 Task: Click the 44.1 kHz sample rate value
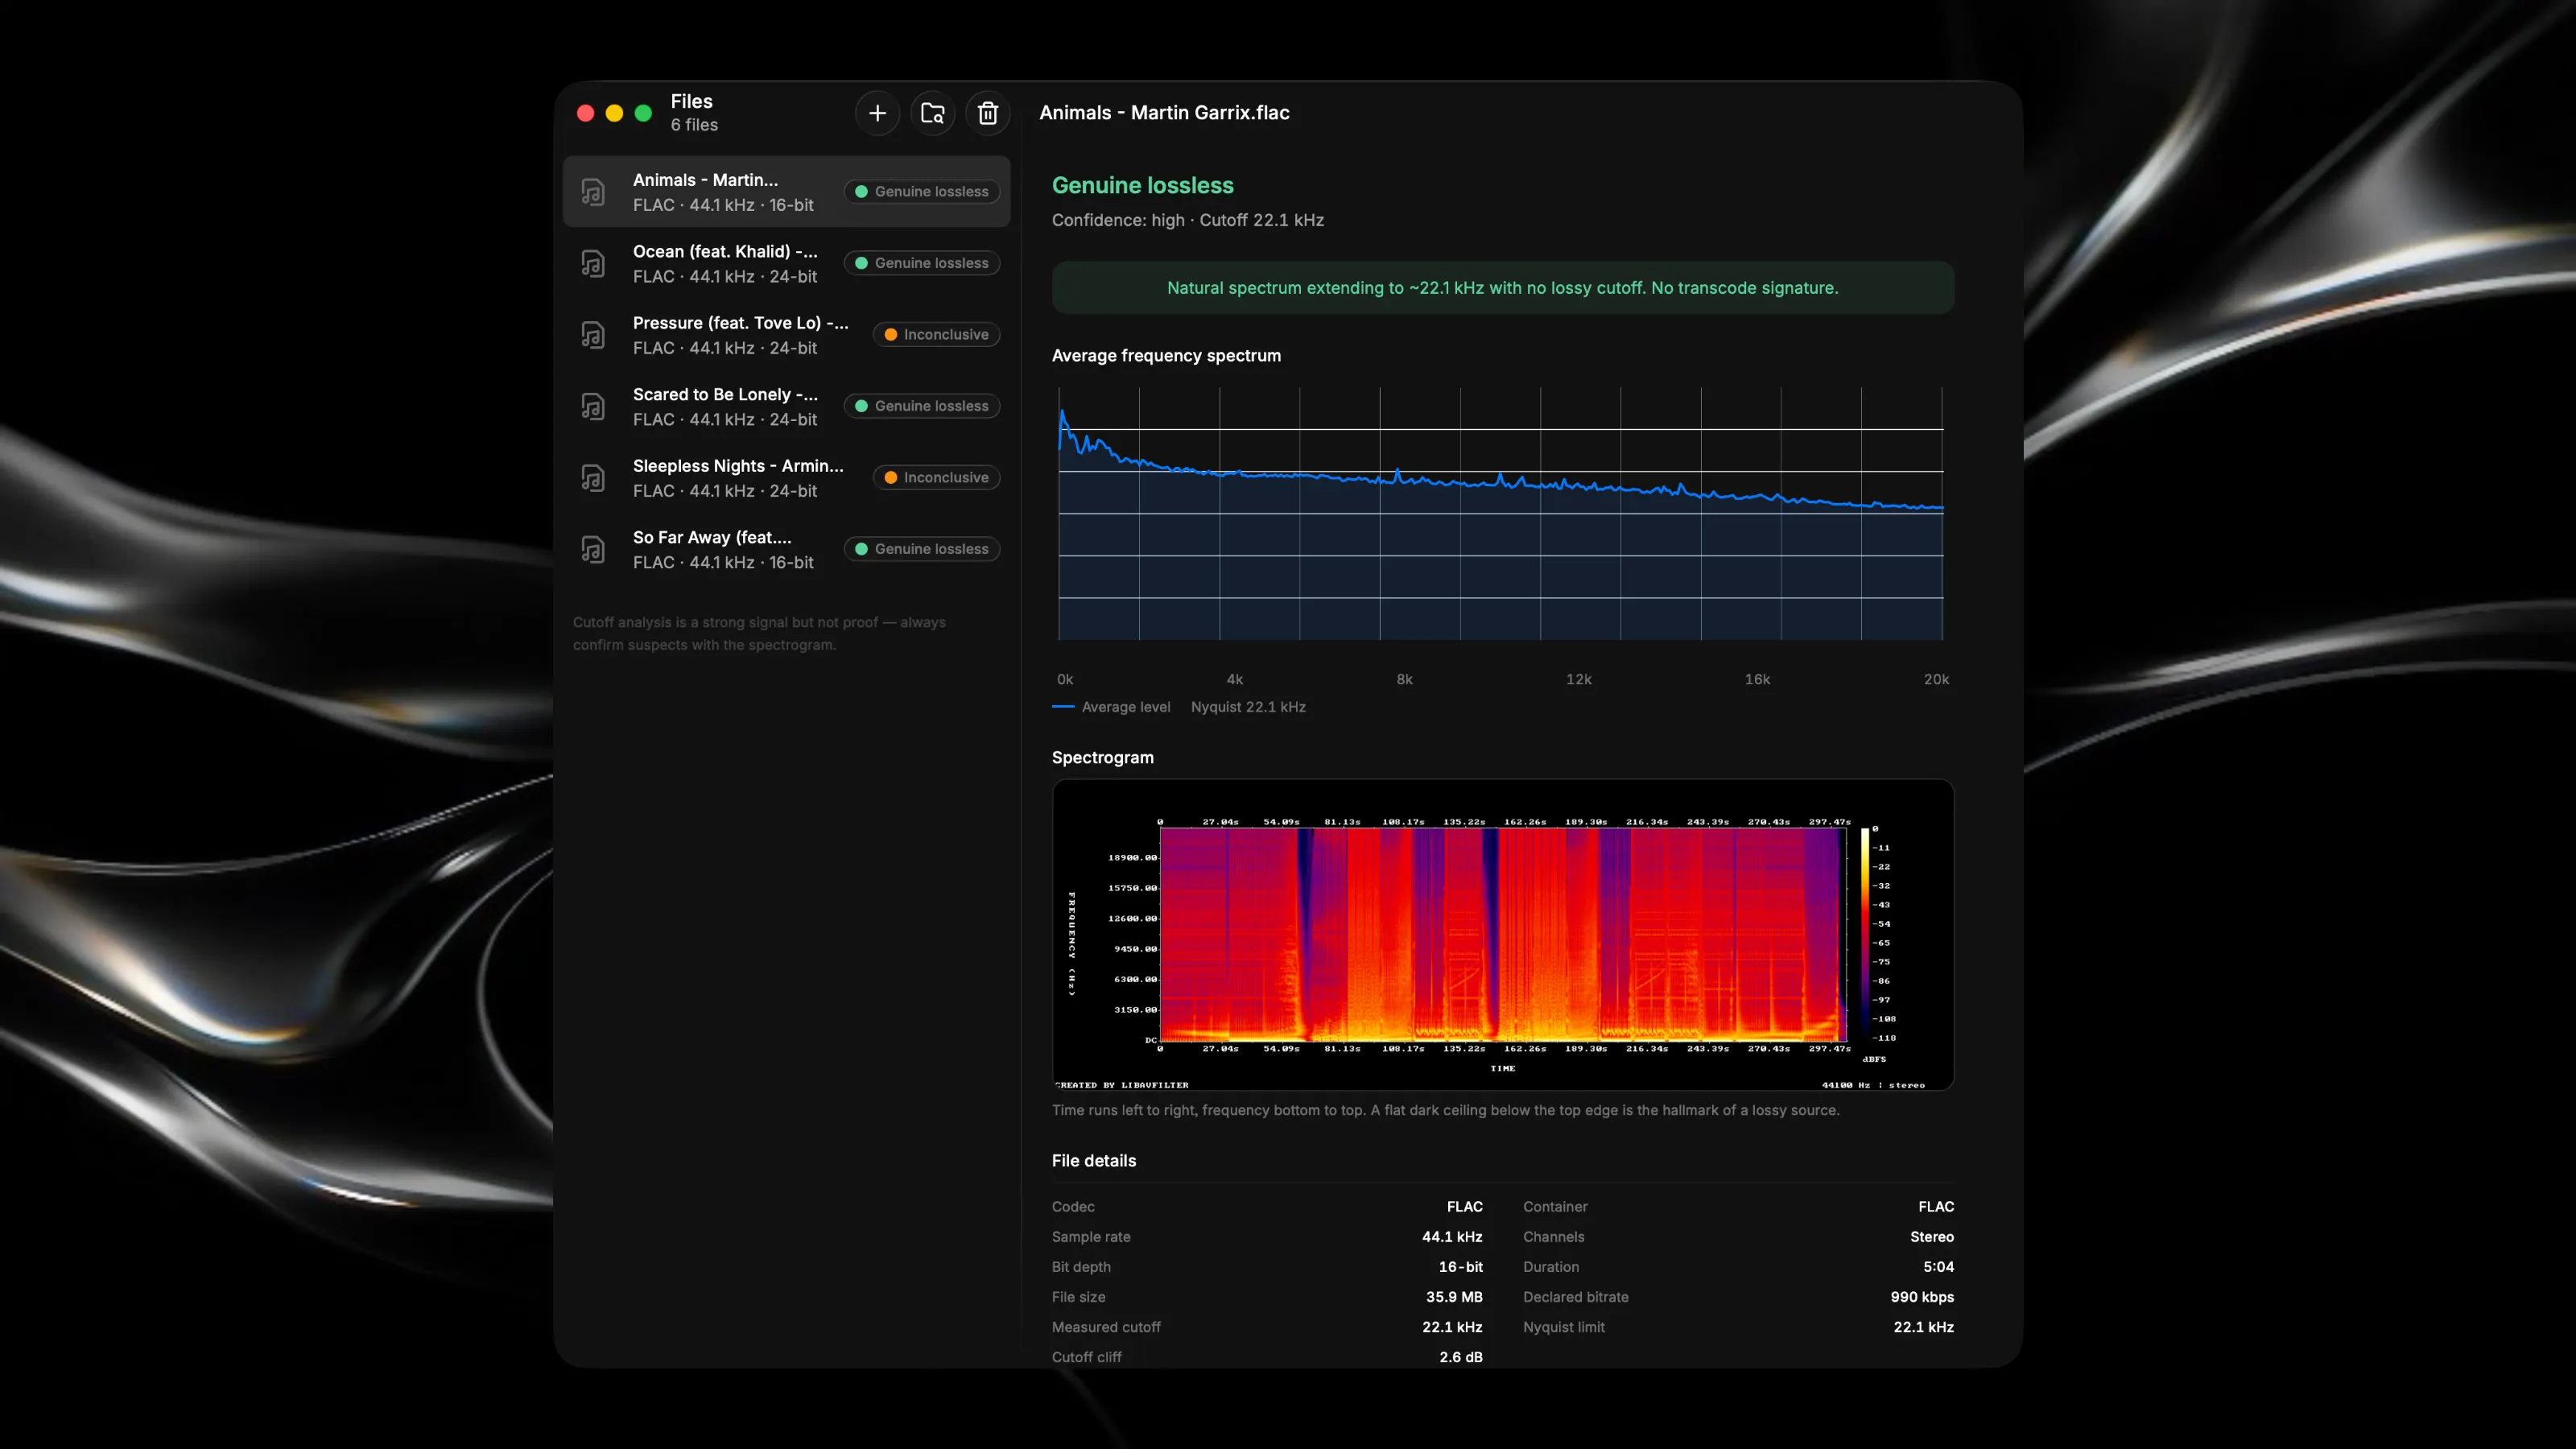(1452, 1237)
